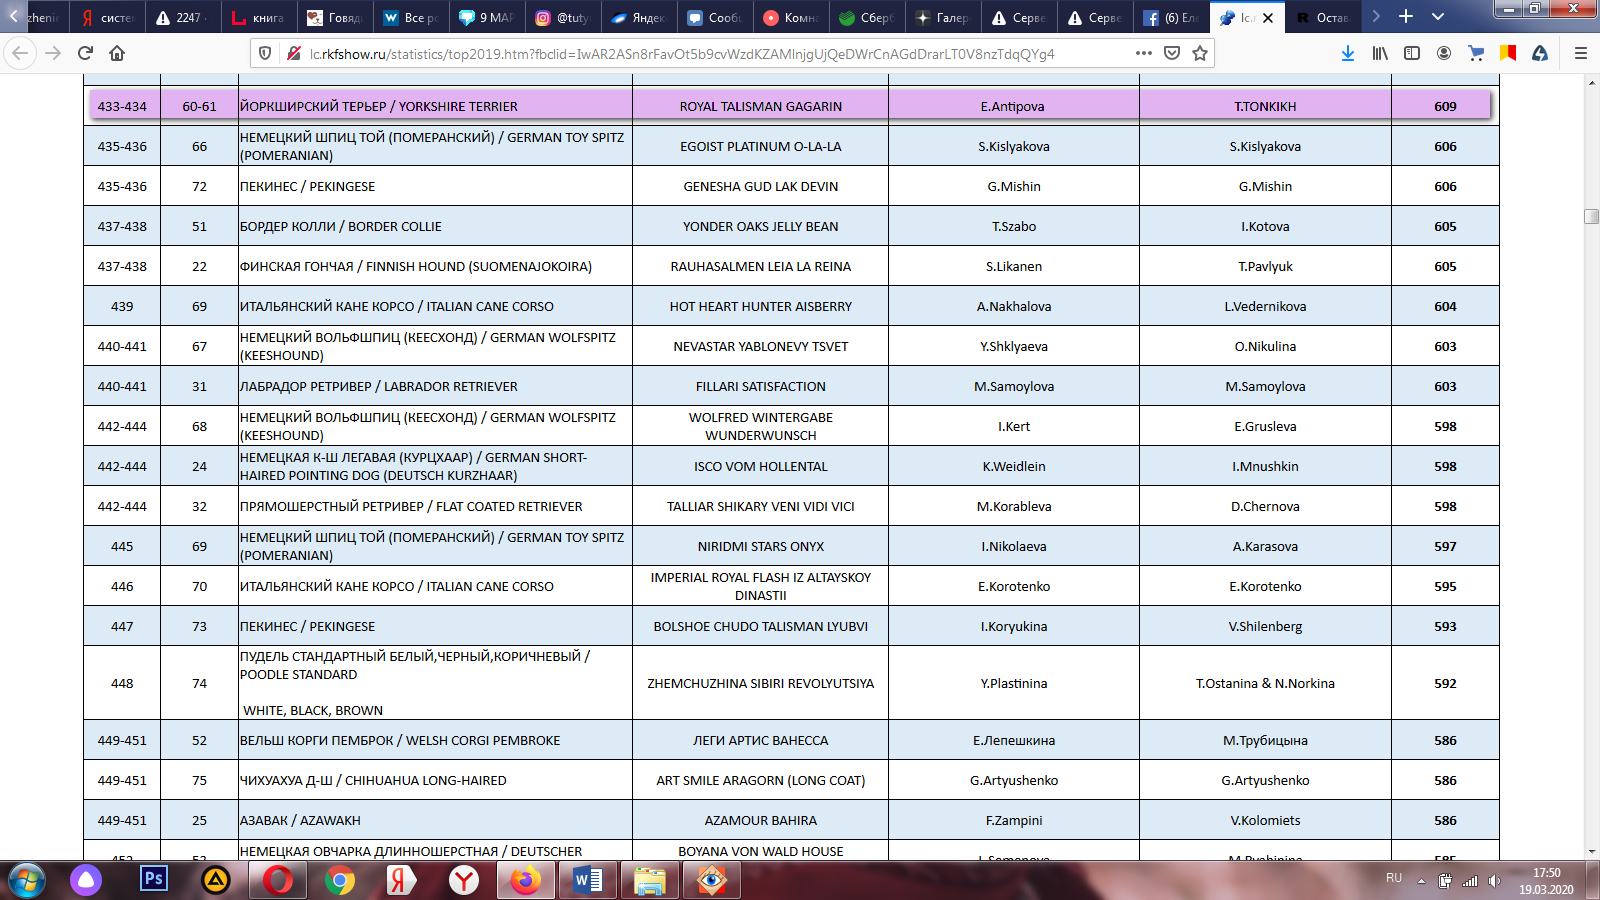
Task: Switch to the Instagram @tuty tab
Action: coord(562,17)
